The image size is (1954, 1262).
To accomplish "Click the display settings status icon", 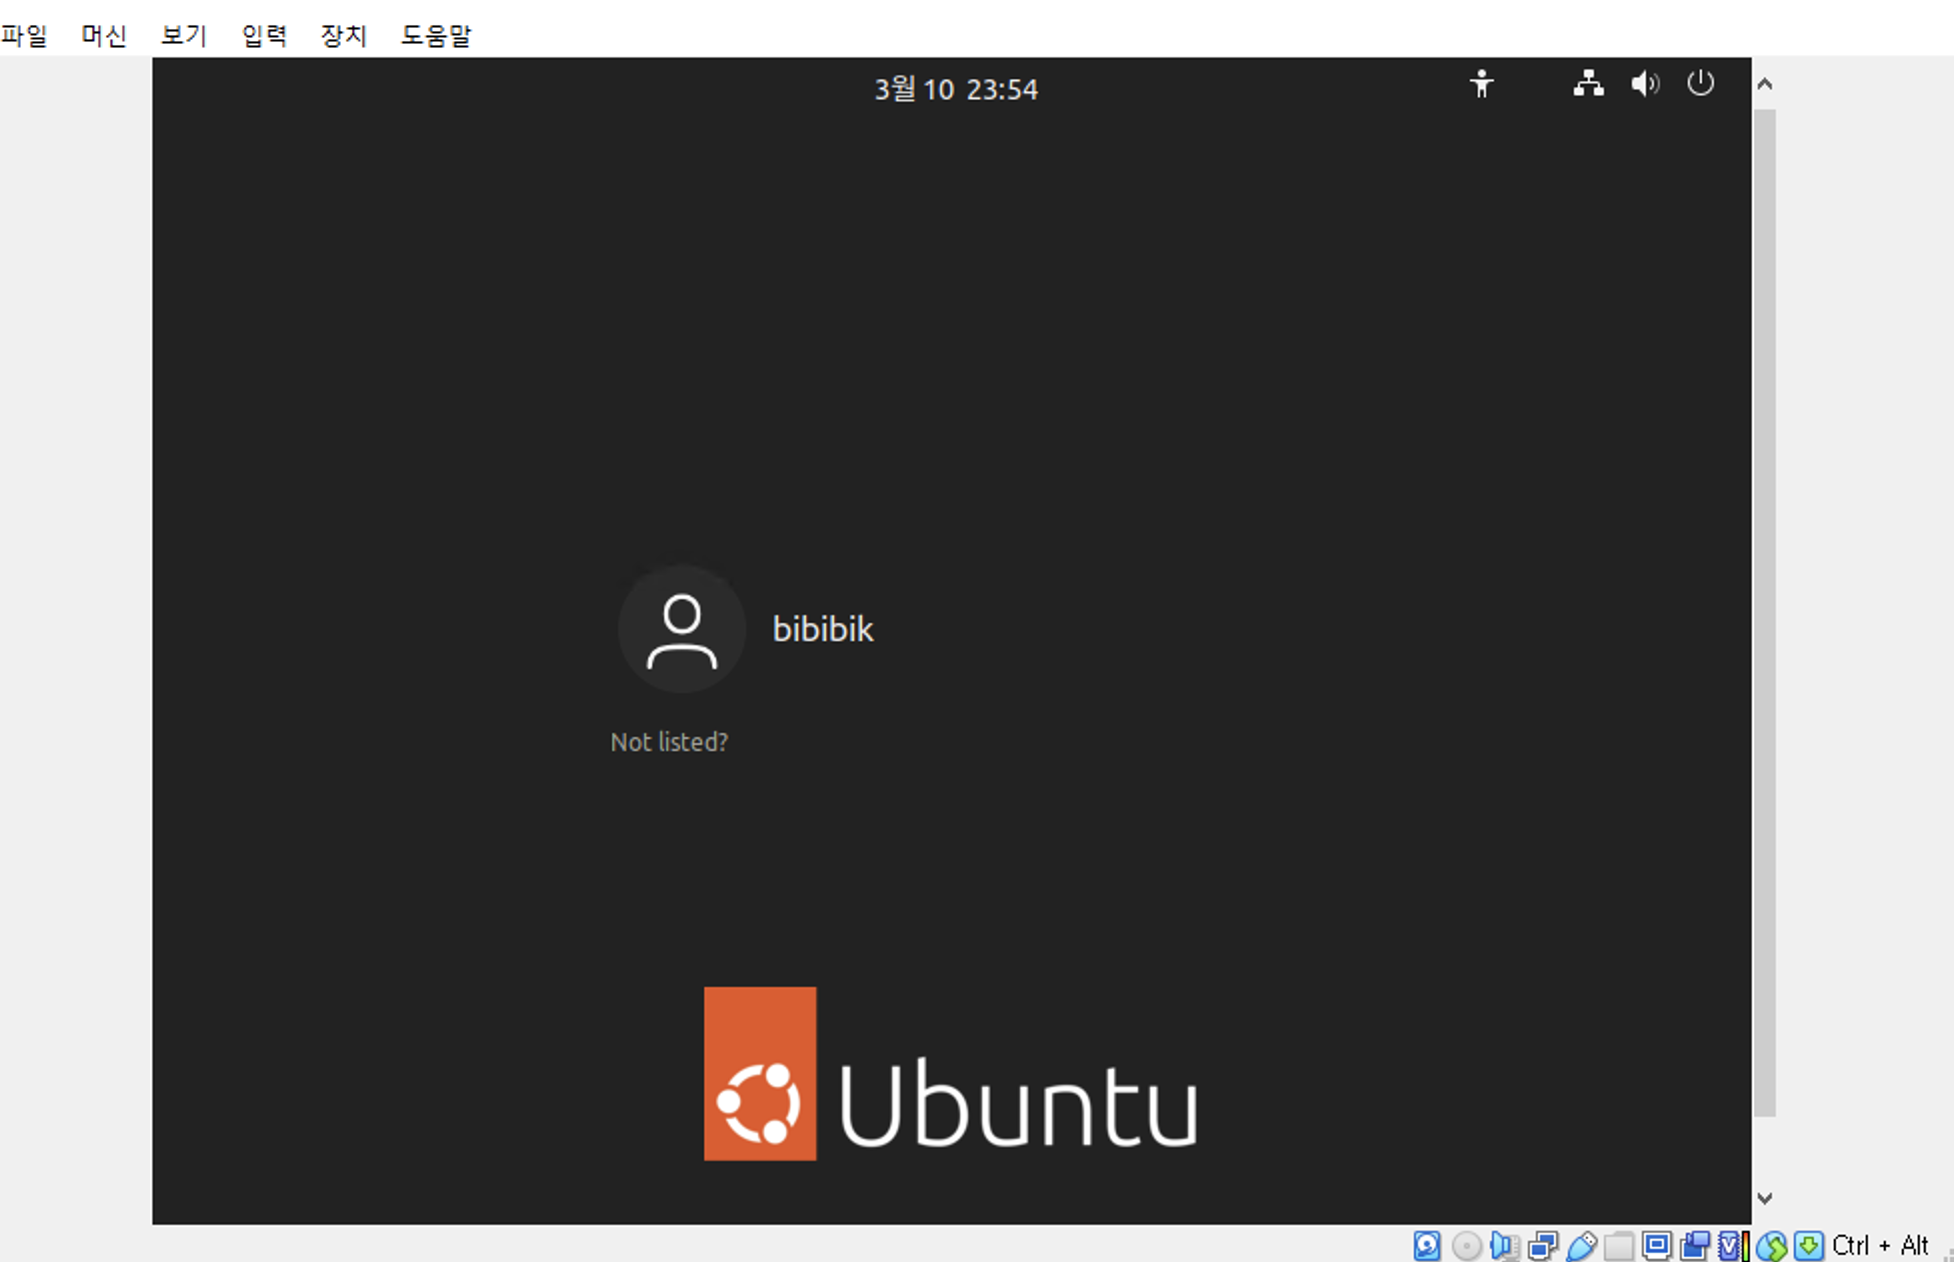I will pyautogui.click(x=1657, y=1245).
